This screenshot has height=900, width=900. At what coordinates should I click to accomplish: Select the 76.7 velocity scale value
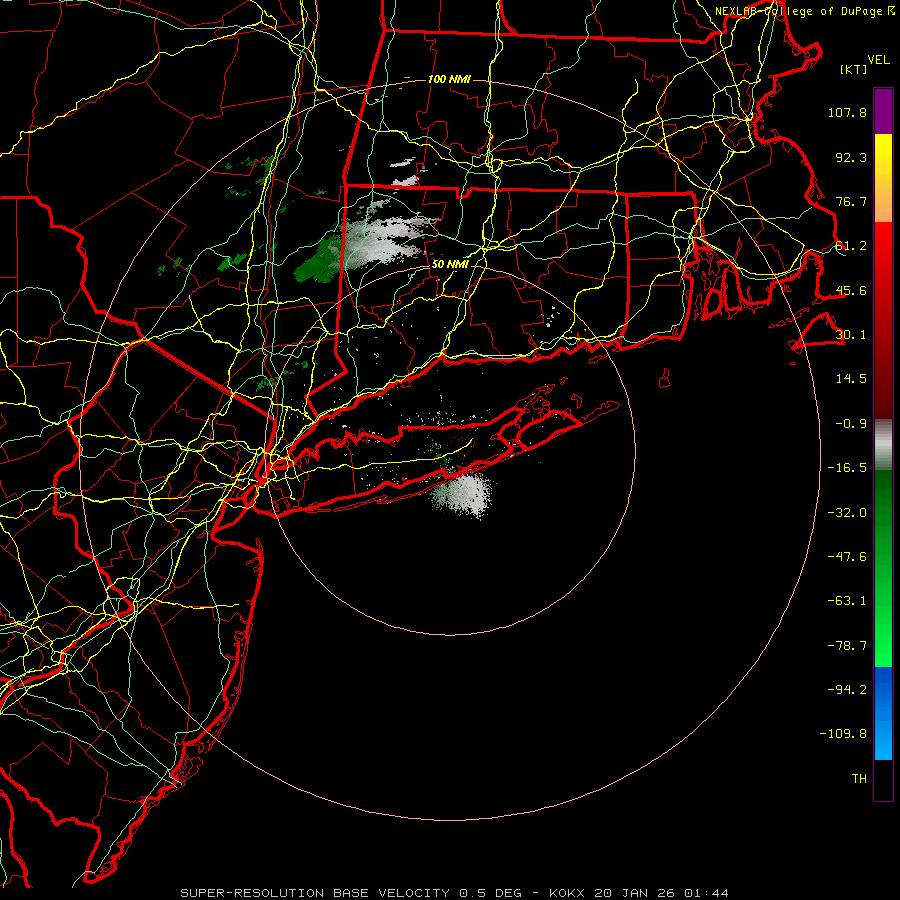[x=851, y=201]
